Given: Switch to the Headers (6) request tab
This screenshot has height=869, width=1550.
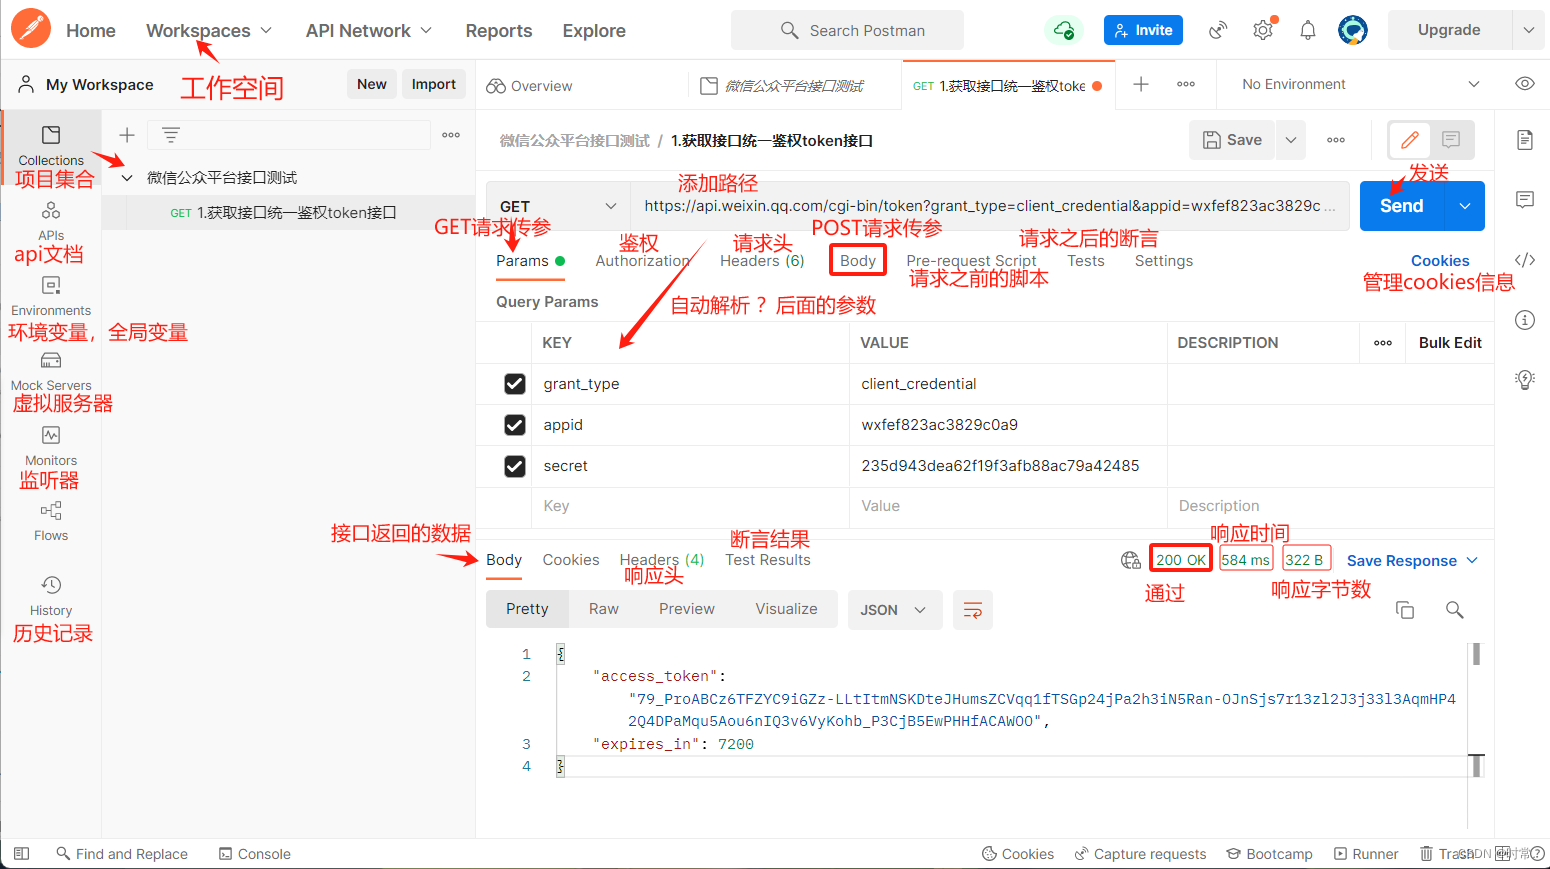Looking at the screenshot, I should [762, 261].
